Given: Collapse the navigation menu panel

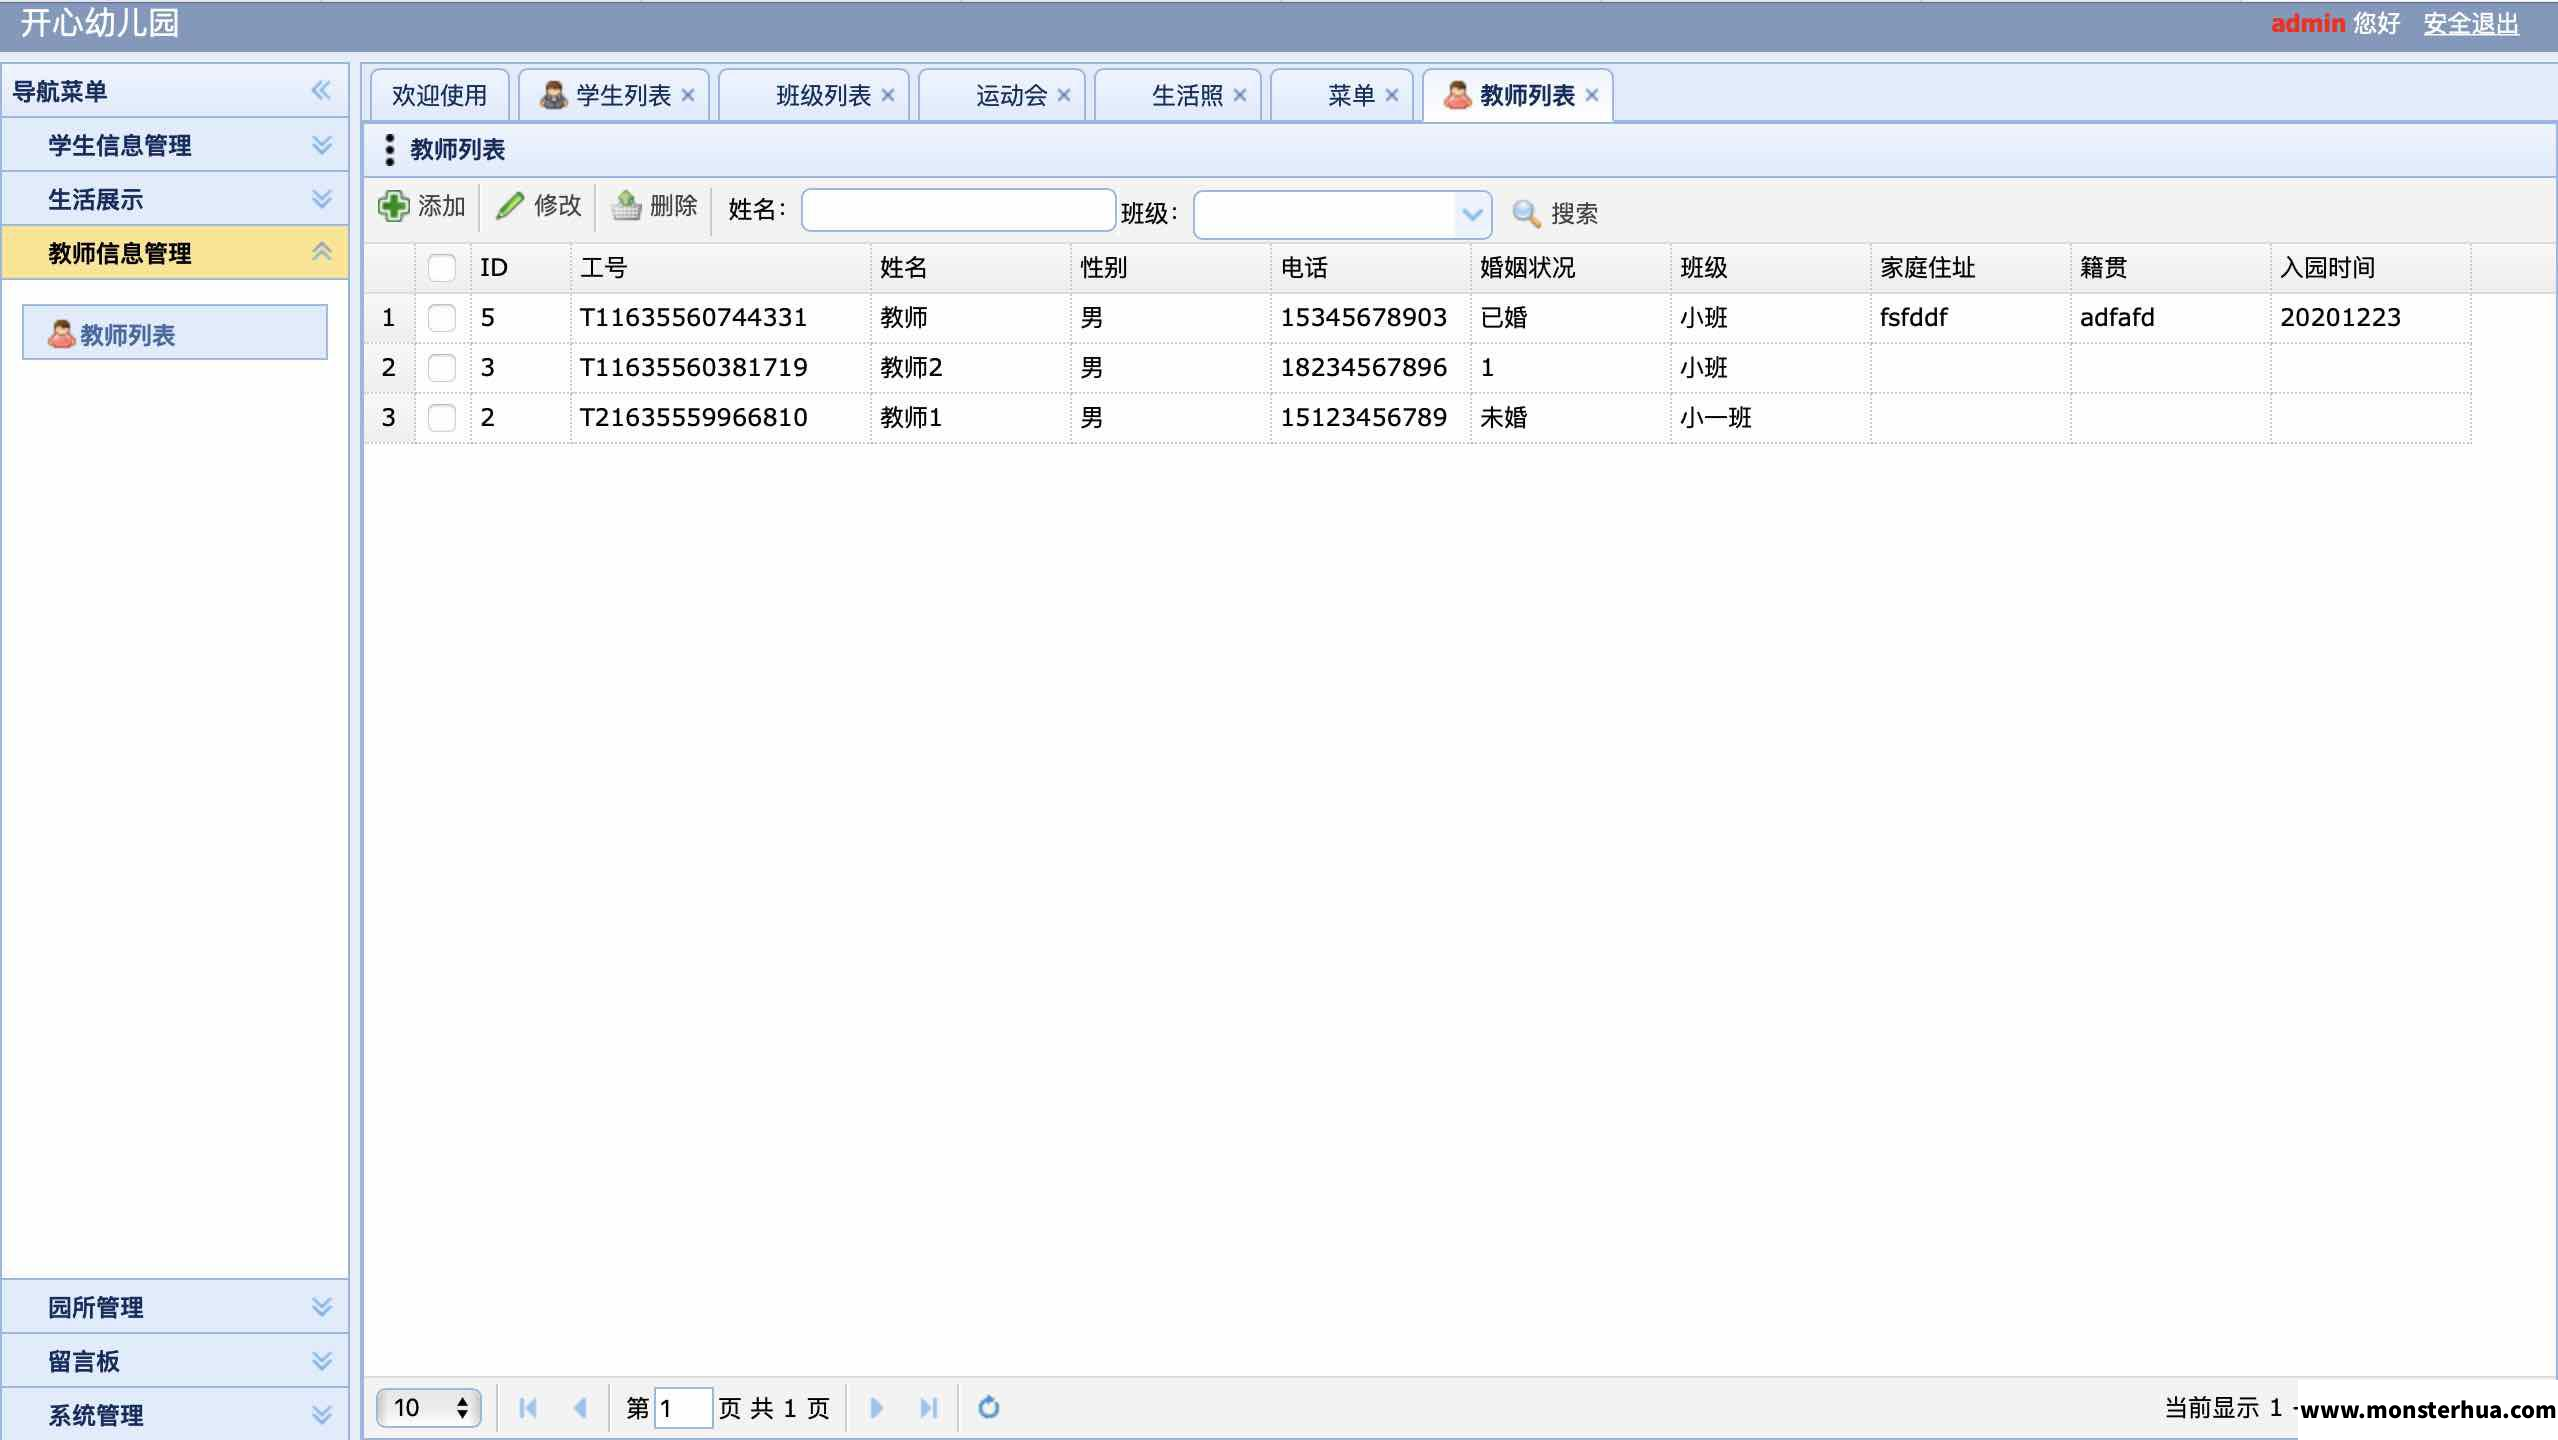Looking at the screenshot, I should pos(321,91).
